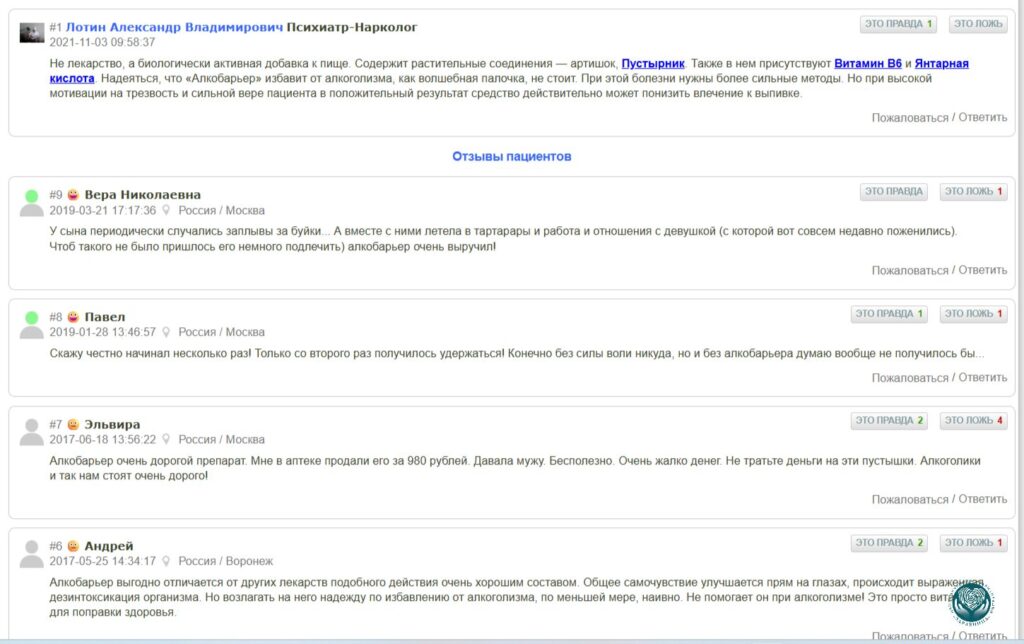Click Ответить under Павел's review
This screenshot has height=644, width=1024.
pyautogui.click(x=982, y=378)
